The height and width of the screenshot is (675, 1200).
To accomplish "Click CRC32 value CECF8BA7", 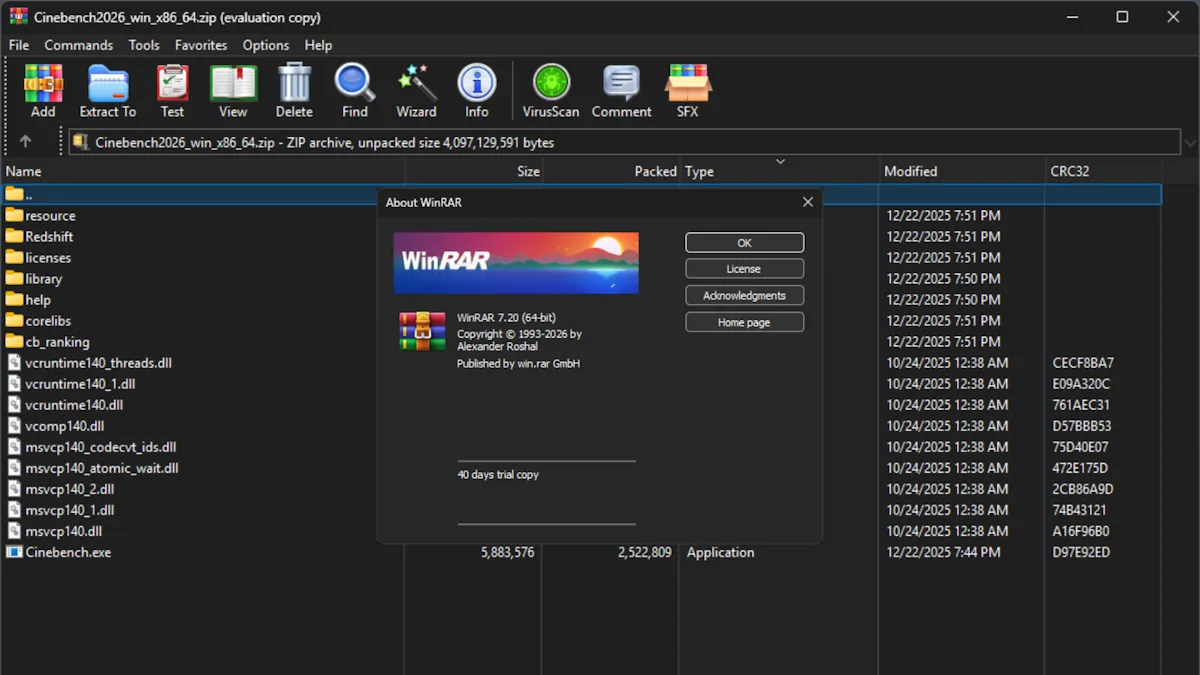I will coord(1083,362).
